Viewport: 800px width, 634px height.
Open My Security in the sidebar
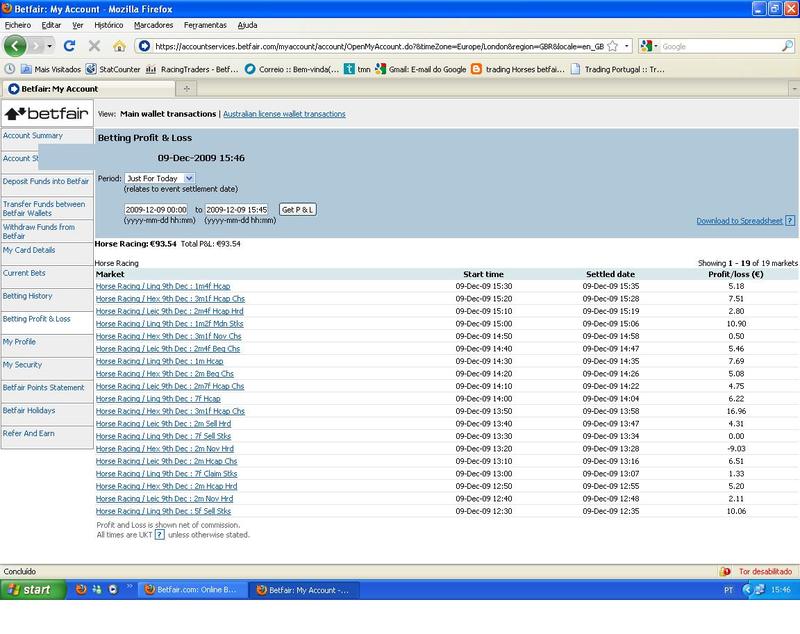(x=22, y=365)
